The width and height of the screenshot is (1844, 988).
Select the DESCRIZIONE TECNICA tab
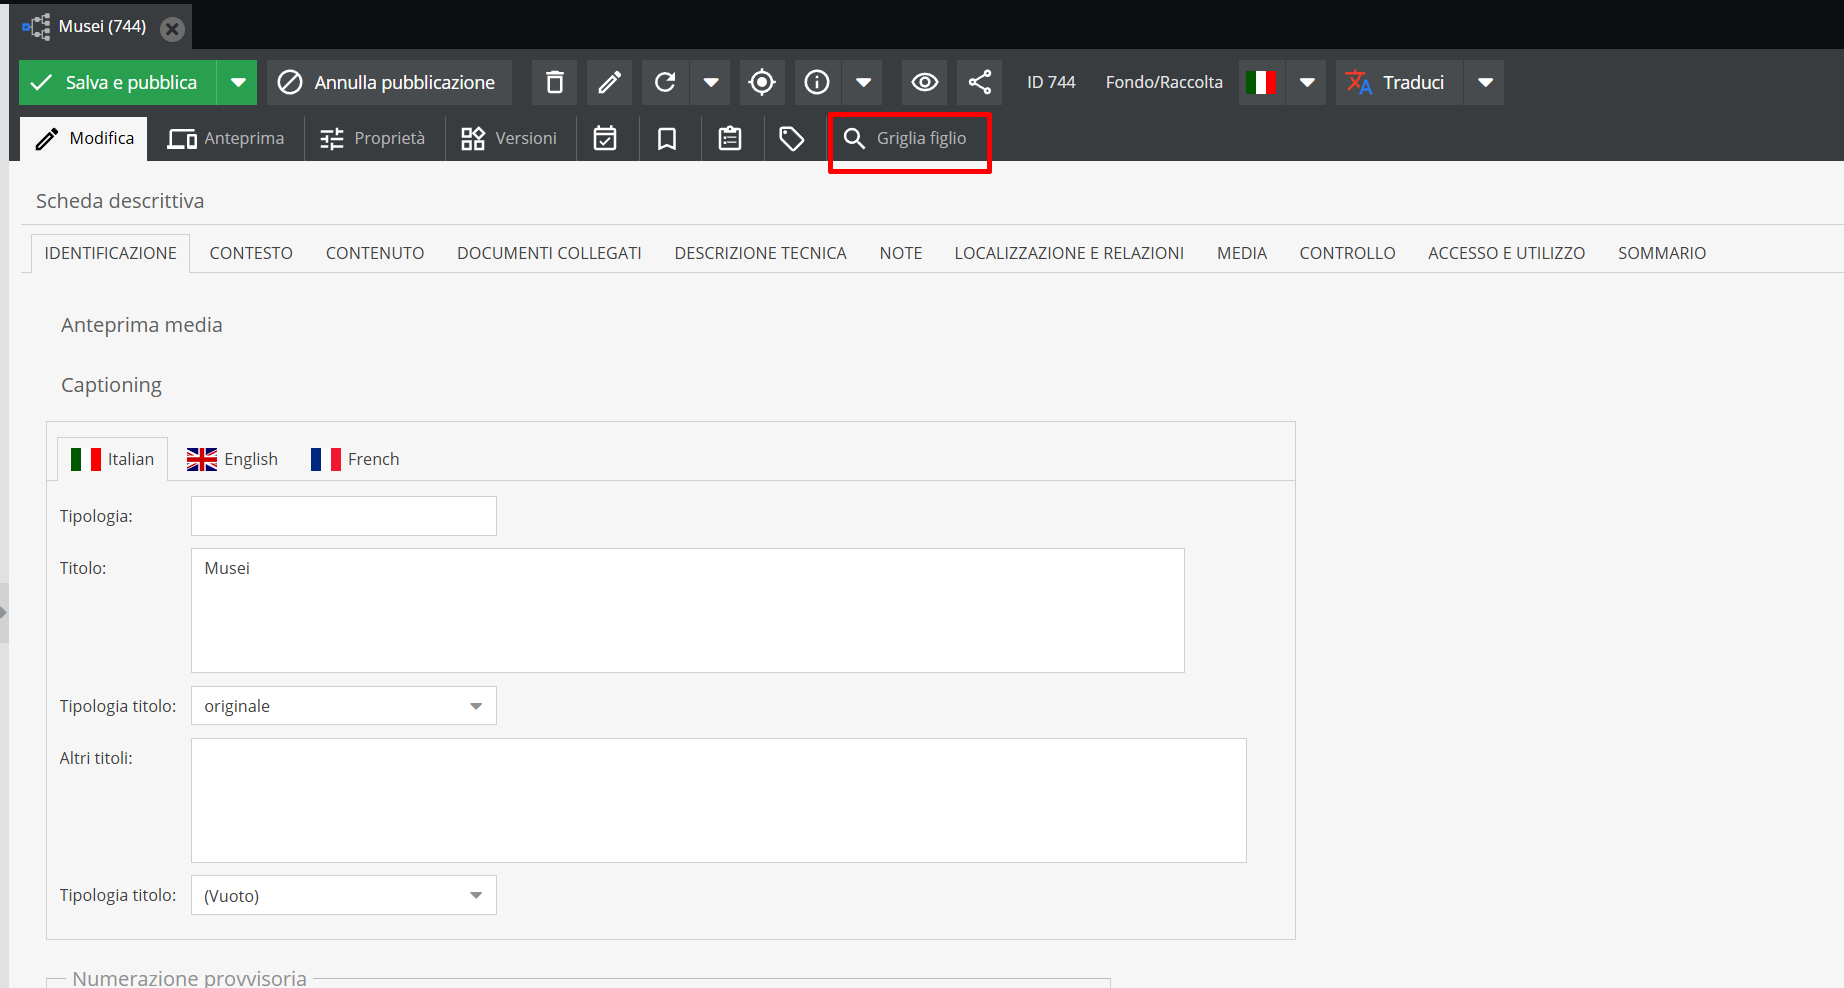(761, 253)
